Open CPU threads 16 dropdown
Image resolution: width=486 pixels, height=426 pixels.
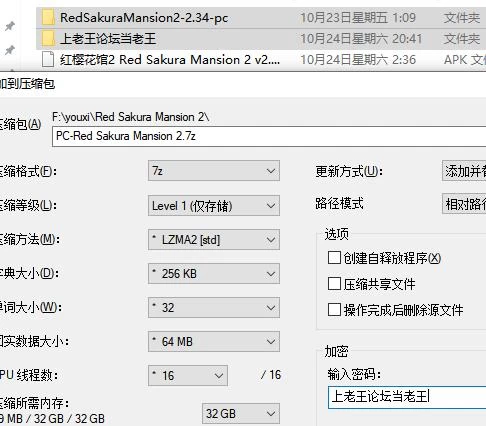click(188, 376)
